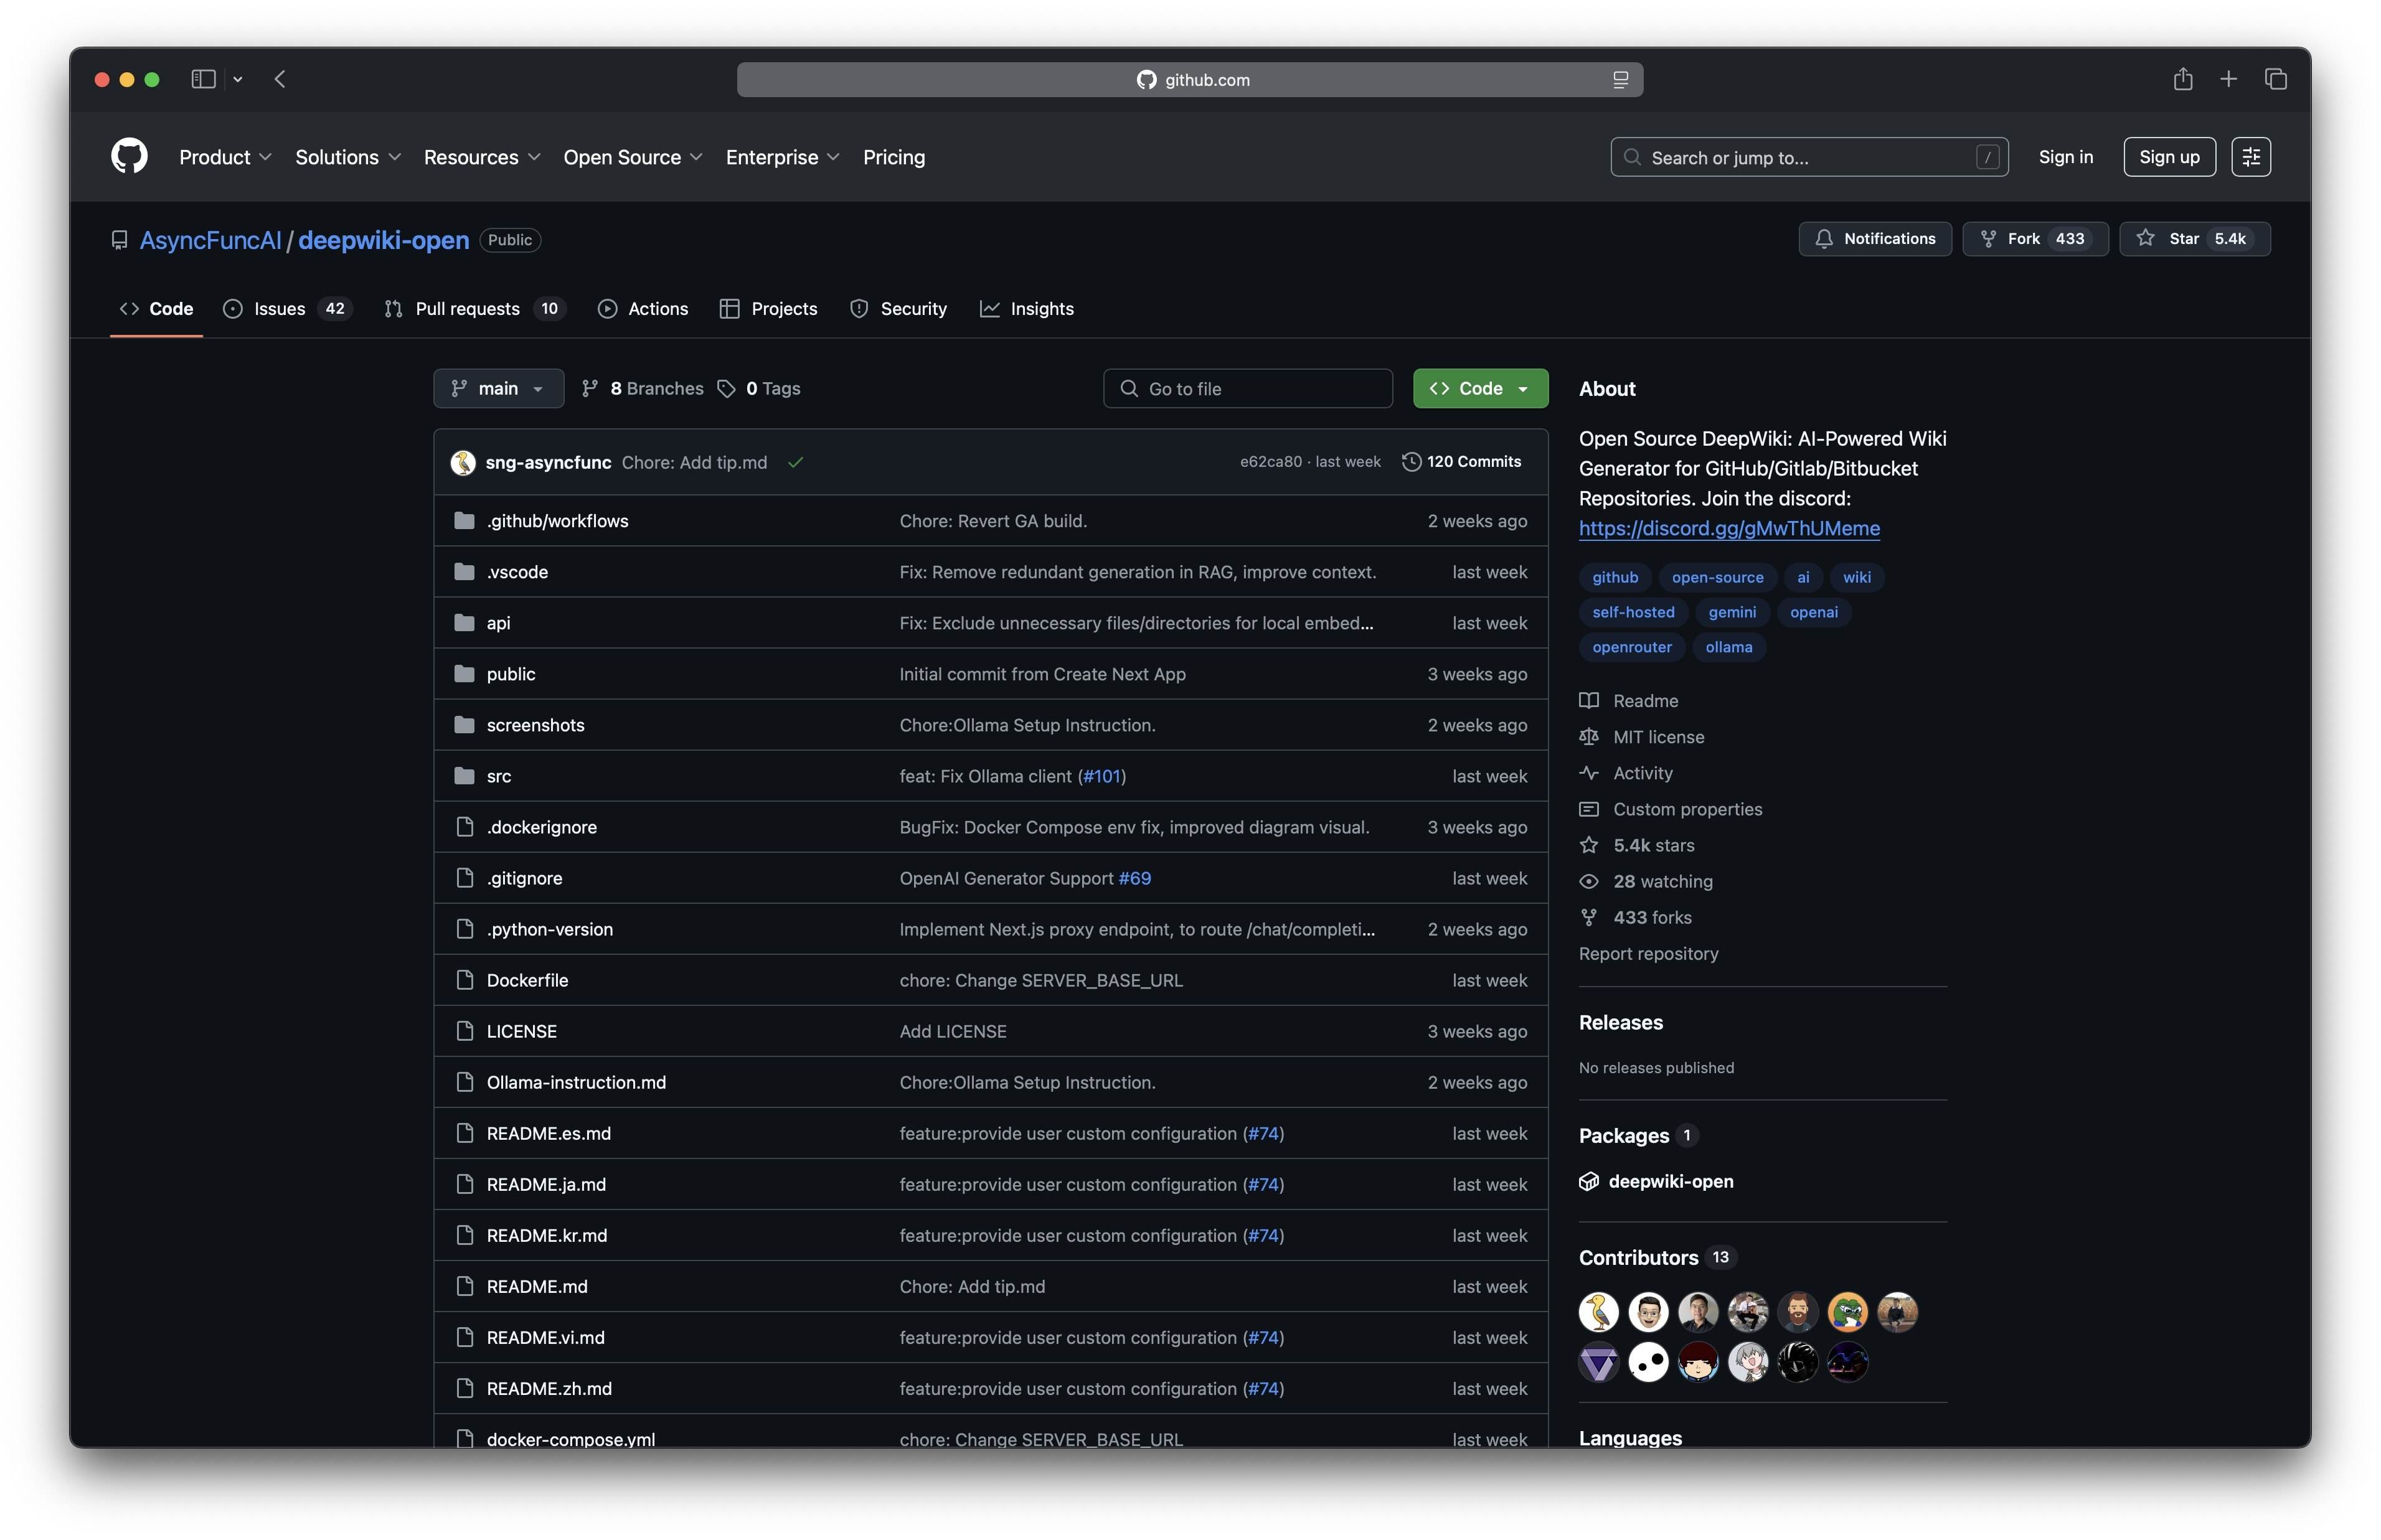Click the Readme book icon
Viewport: 2381px width, 1540px height.
(1588, 700)
